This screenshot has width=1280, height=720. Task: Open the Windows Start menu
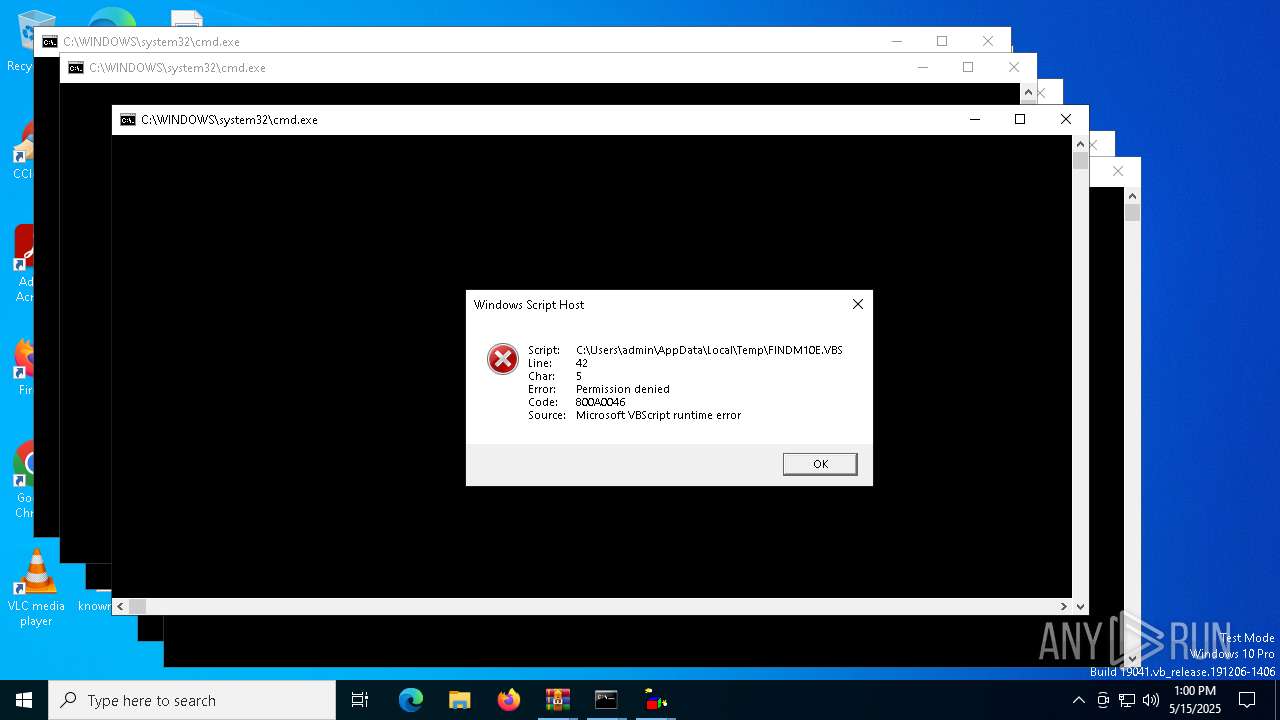[24, 700]
